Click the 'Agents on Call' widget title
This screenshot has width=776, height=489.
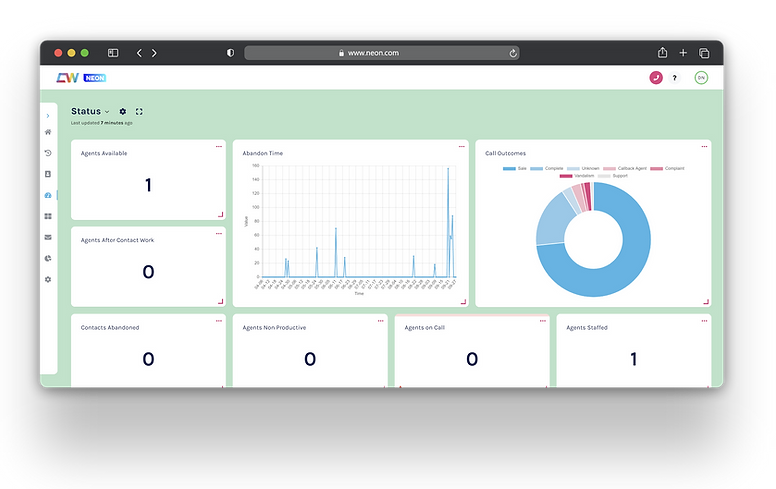pyautogui.click(x=425, y=328)
